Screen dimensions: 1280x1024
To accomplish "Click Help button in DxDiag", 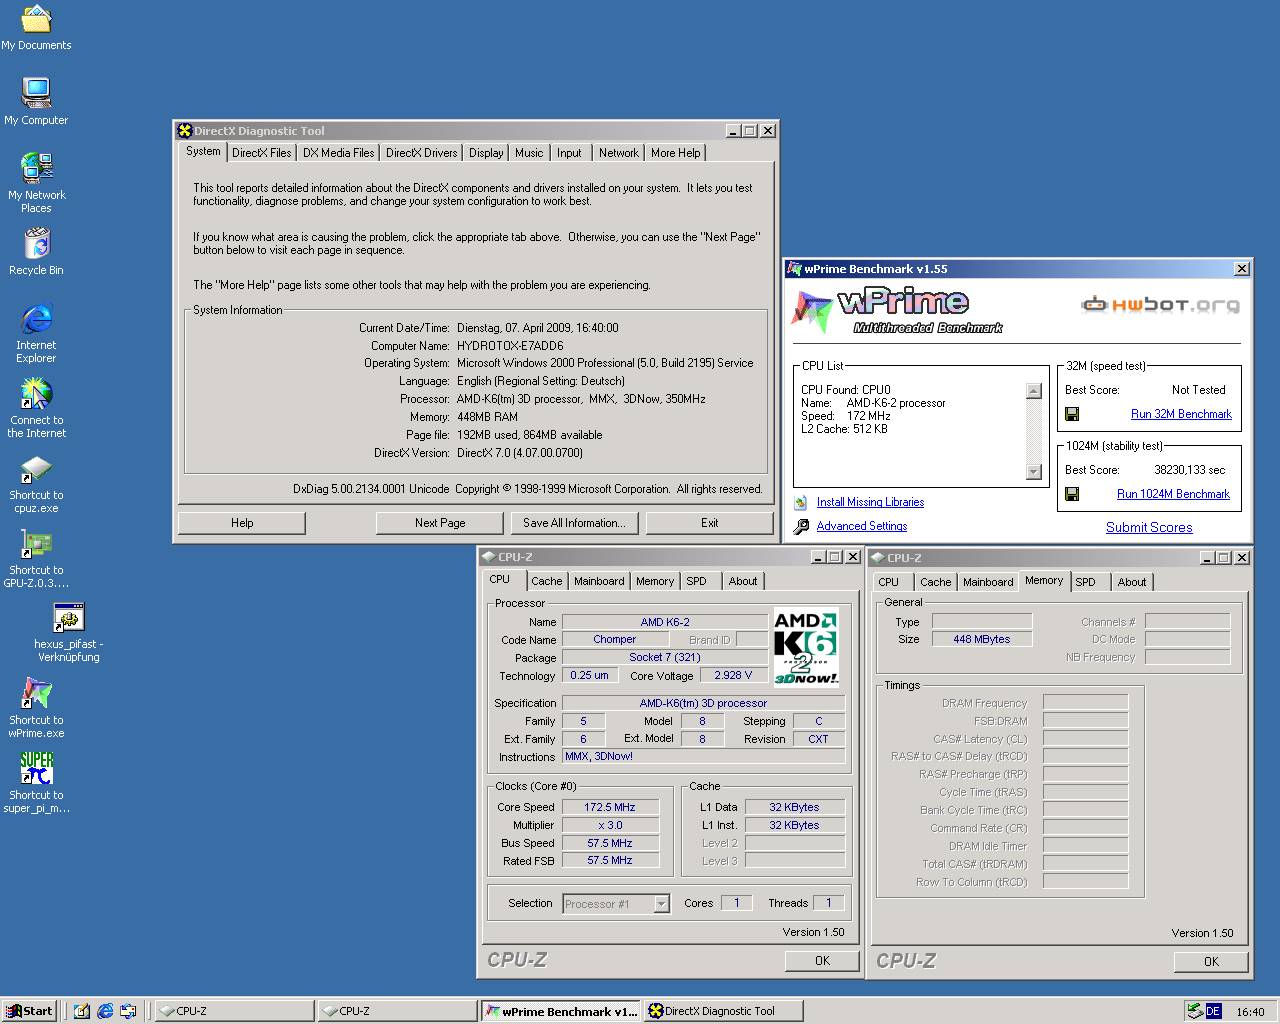I will [x=242, y=523].
